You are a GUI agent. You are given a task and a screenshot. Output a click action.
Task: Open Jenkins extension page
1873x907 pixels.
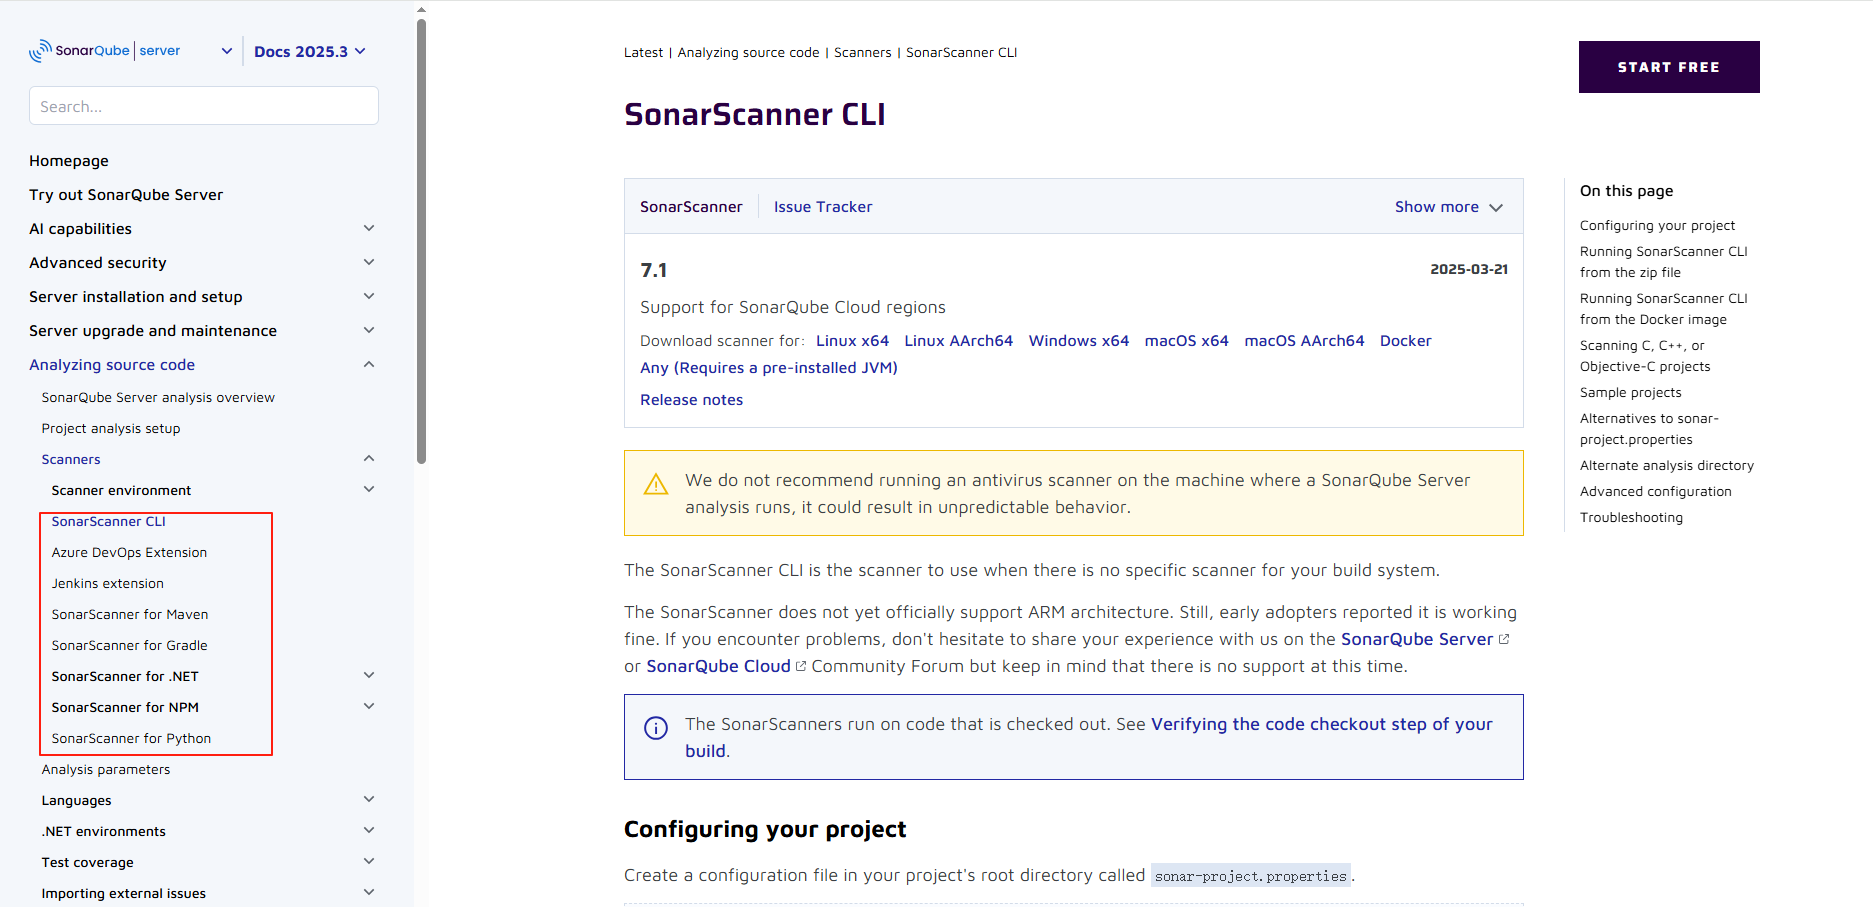[108, 584]
